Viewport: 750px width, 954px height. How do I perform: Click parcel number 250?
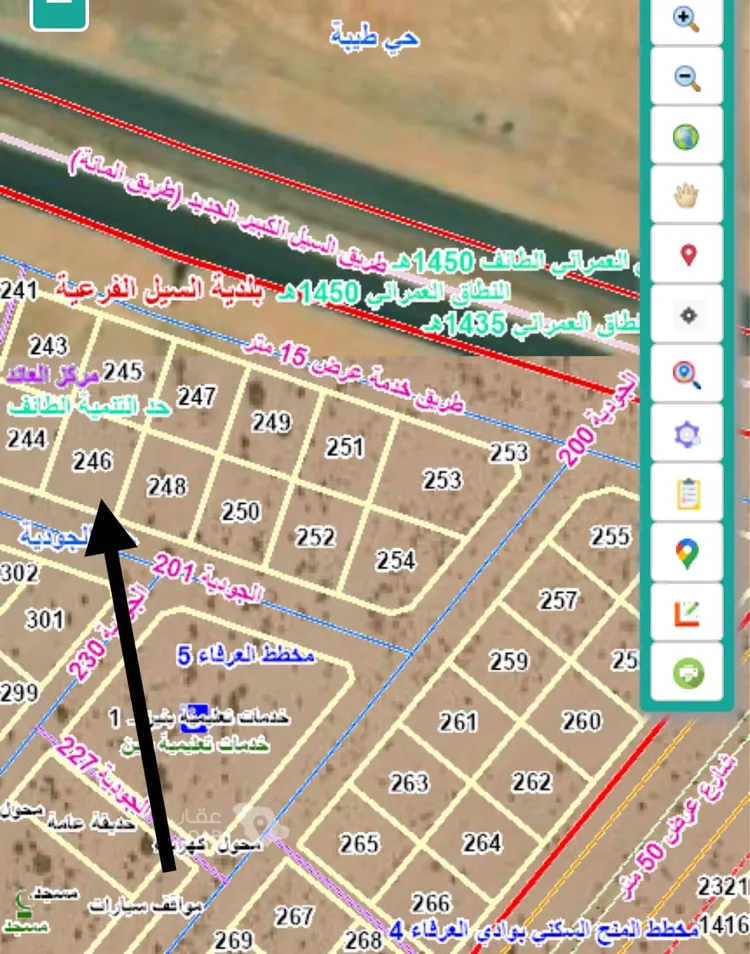241,511
